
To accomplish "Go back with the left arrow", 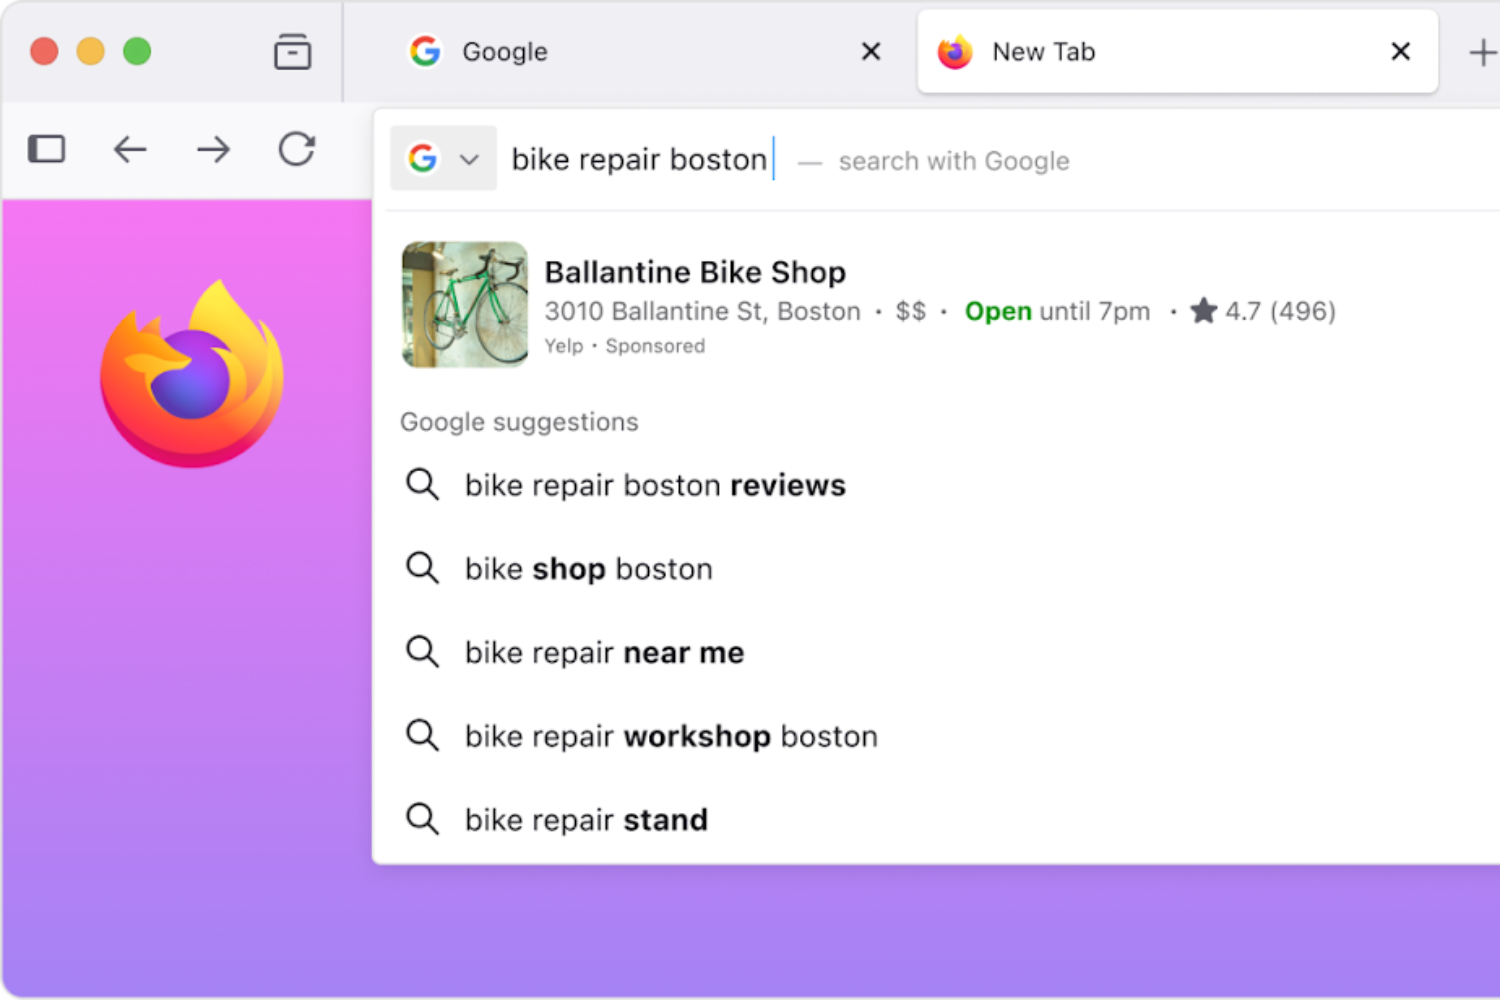I will [x=130, y=150].
